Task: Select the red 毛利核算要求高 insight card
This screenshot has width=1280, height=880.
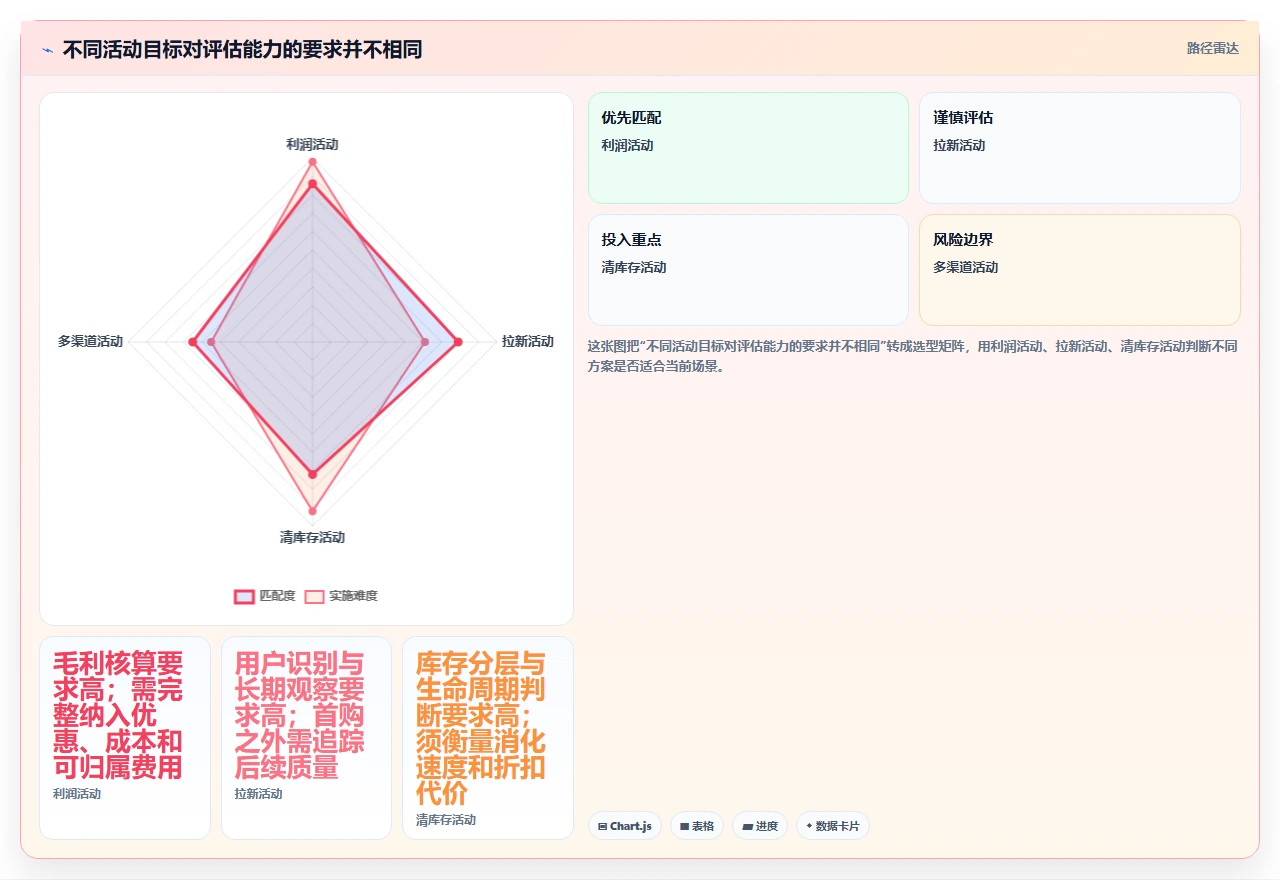Action: pos(125,738)
